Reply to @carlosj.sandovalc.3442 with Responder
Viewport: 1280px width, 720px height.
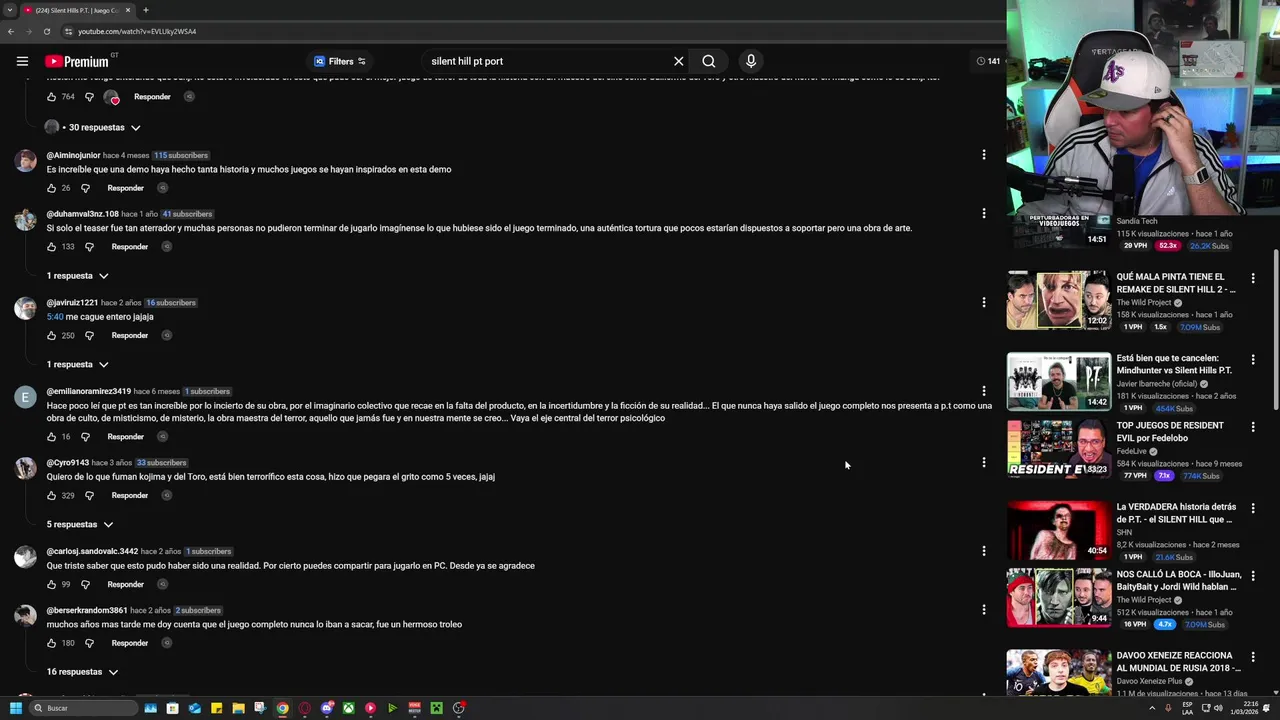(126, 585)
